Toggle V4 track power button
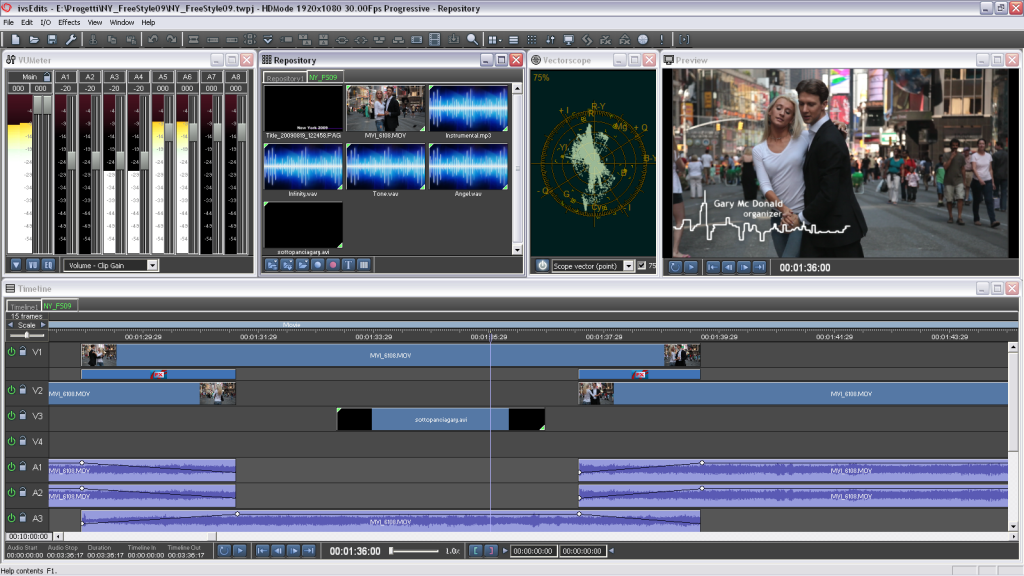The width and height of the screenshot is (1024, 576). pos(11,441)
